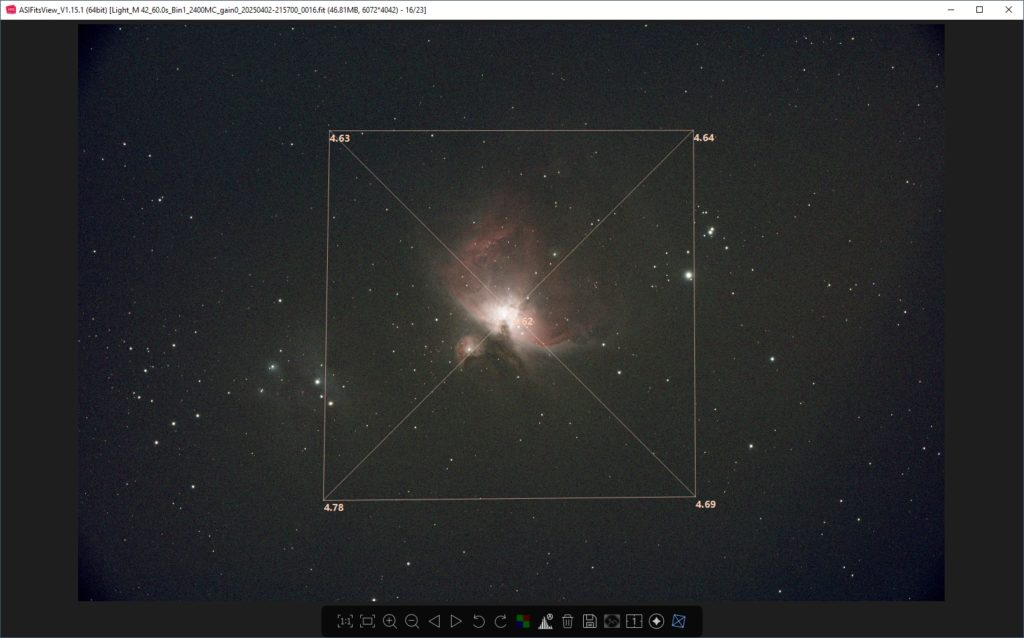The width and height of the screenshot is (1024, 638).
Task: Toggle the RGB color debayer icon
Action: [x=523, y=621]
